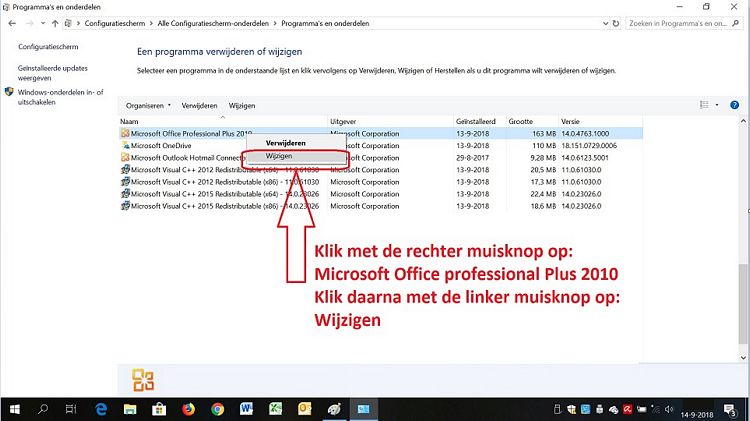
Task: Open the address bar history dropdown
Action: (x=605, y=23)
